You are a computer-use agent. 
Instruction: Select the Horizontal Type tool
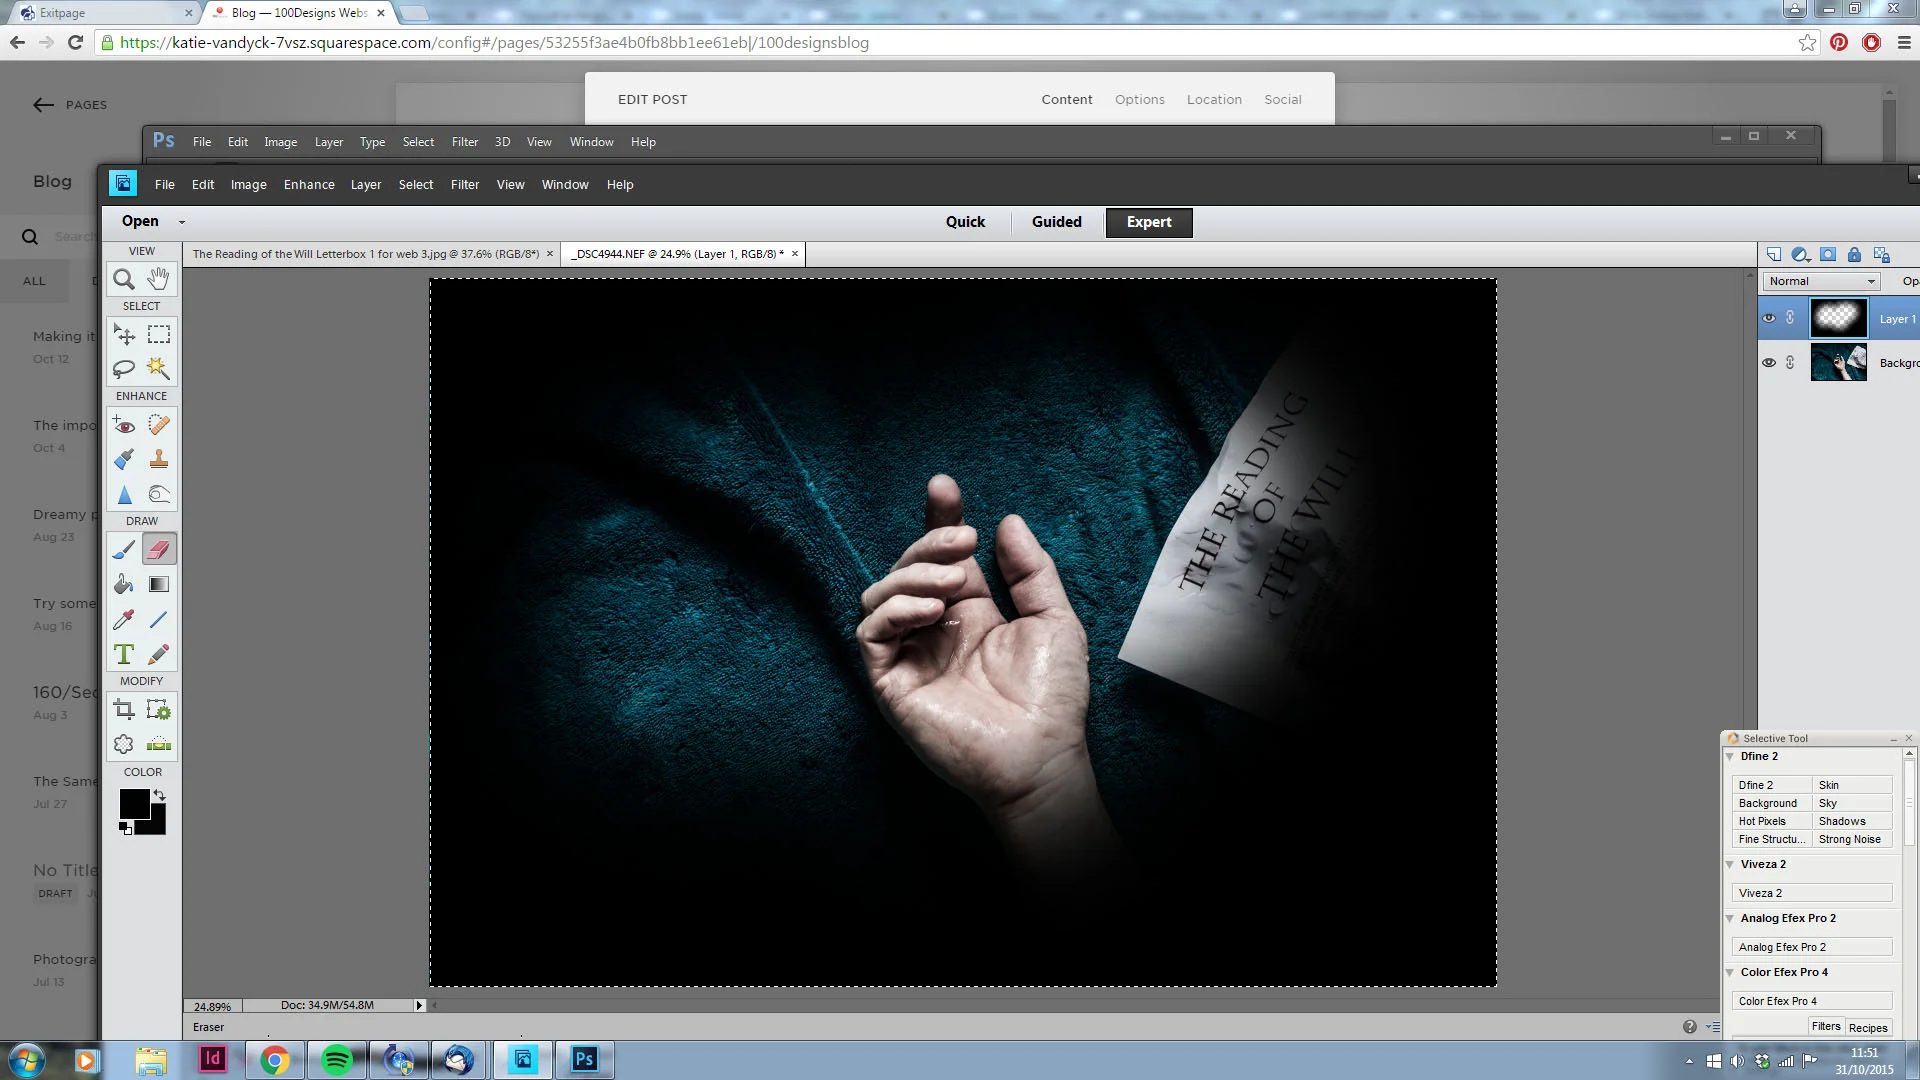pyautogui.click(x=124, y=654)
